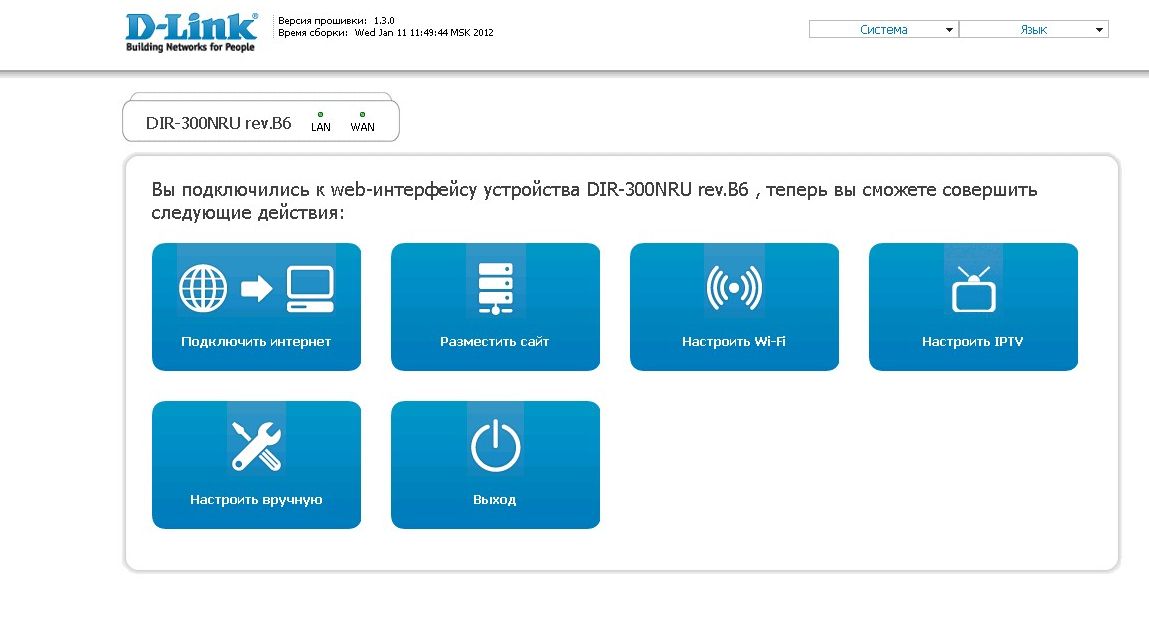Click the Настроить вручную label

[x=256, y=500]
